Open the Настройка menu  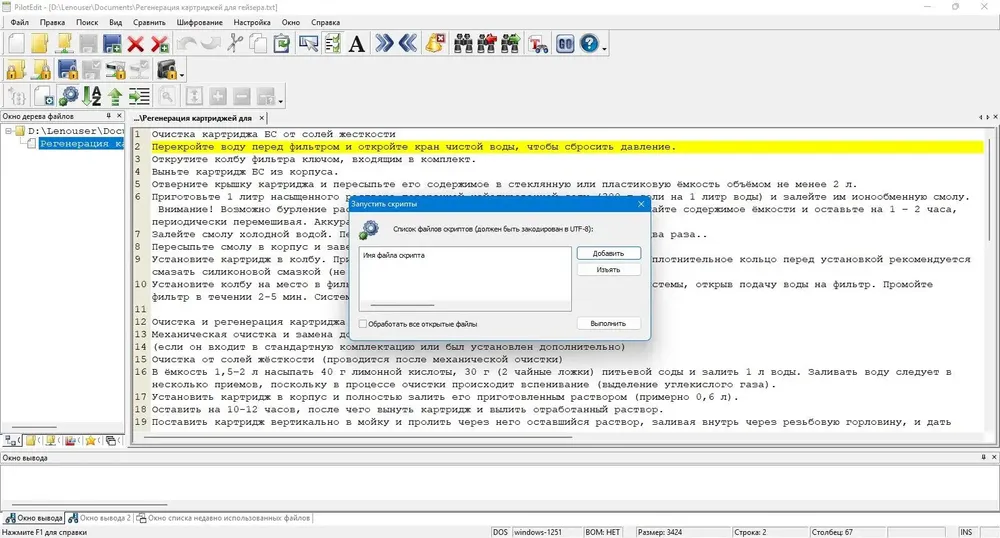coord(252,22)
